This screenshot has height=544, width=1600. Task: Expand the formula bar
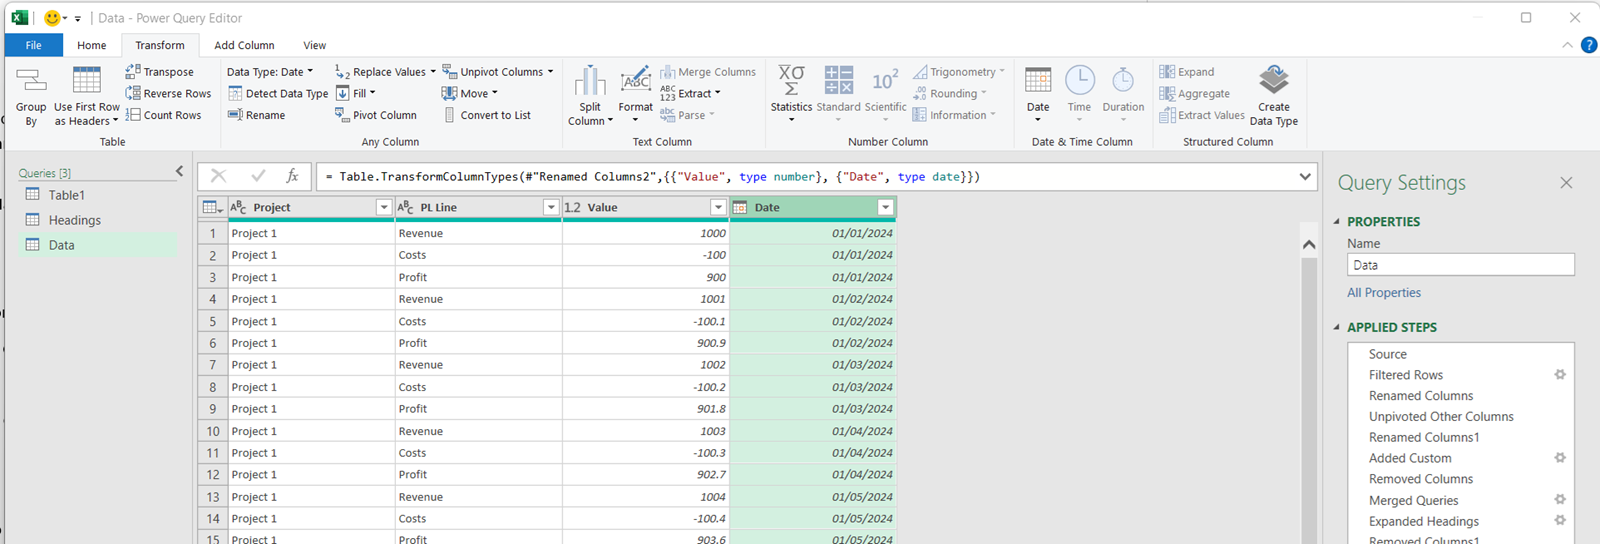click(1304, 177)
